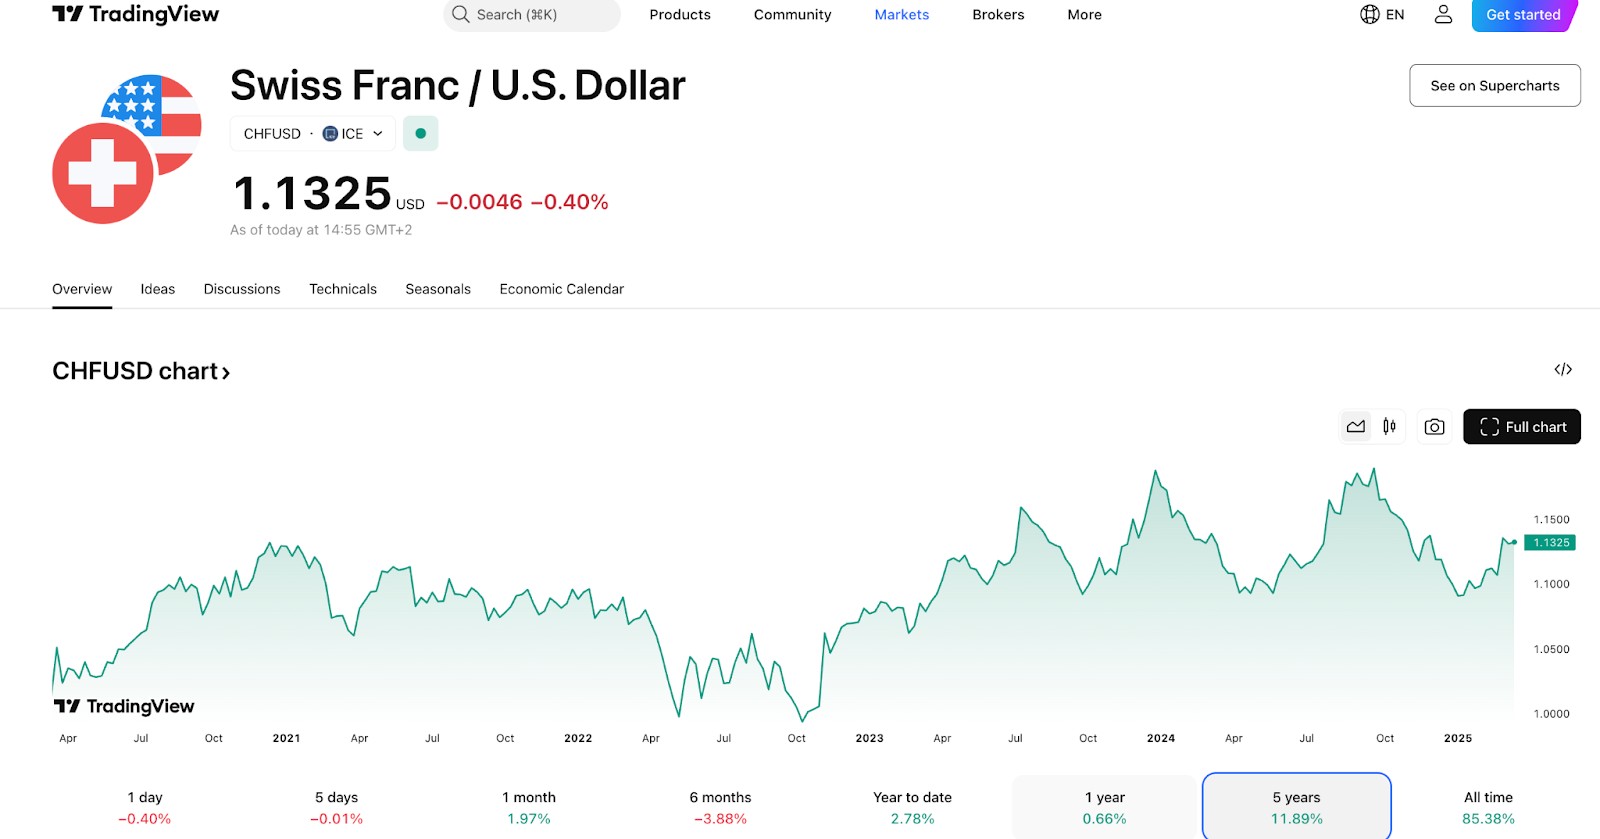Open the Brokers menu
The image size is (1600, 839).
click(998, 14)
